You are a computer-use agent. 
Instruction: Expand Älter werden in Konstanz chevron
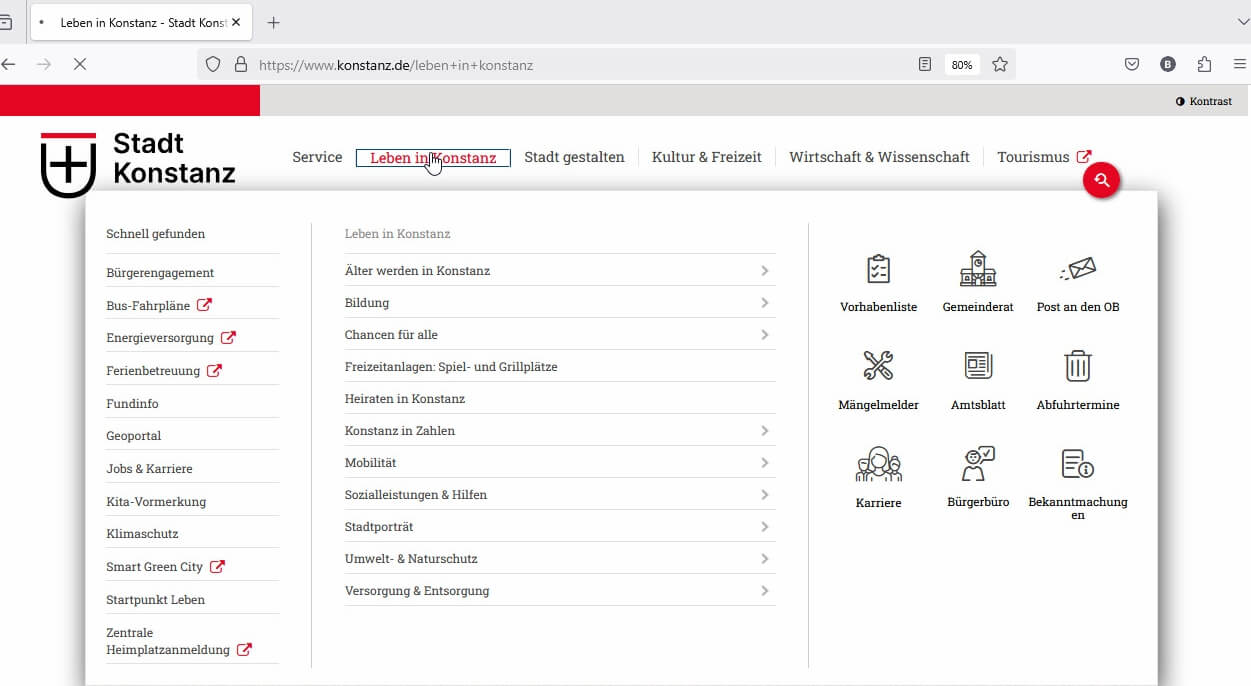(x=764, y=271)
